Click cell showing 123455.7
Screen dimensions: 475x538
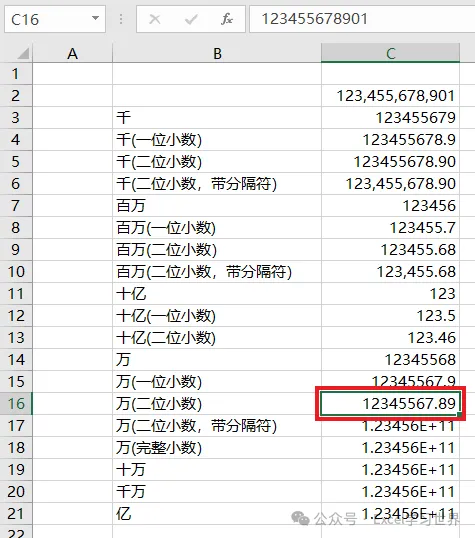[x=390, y=227]
